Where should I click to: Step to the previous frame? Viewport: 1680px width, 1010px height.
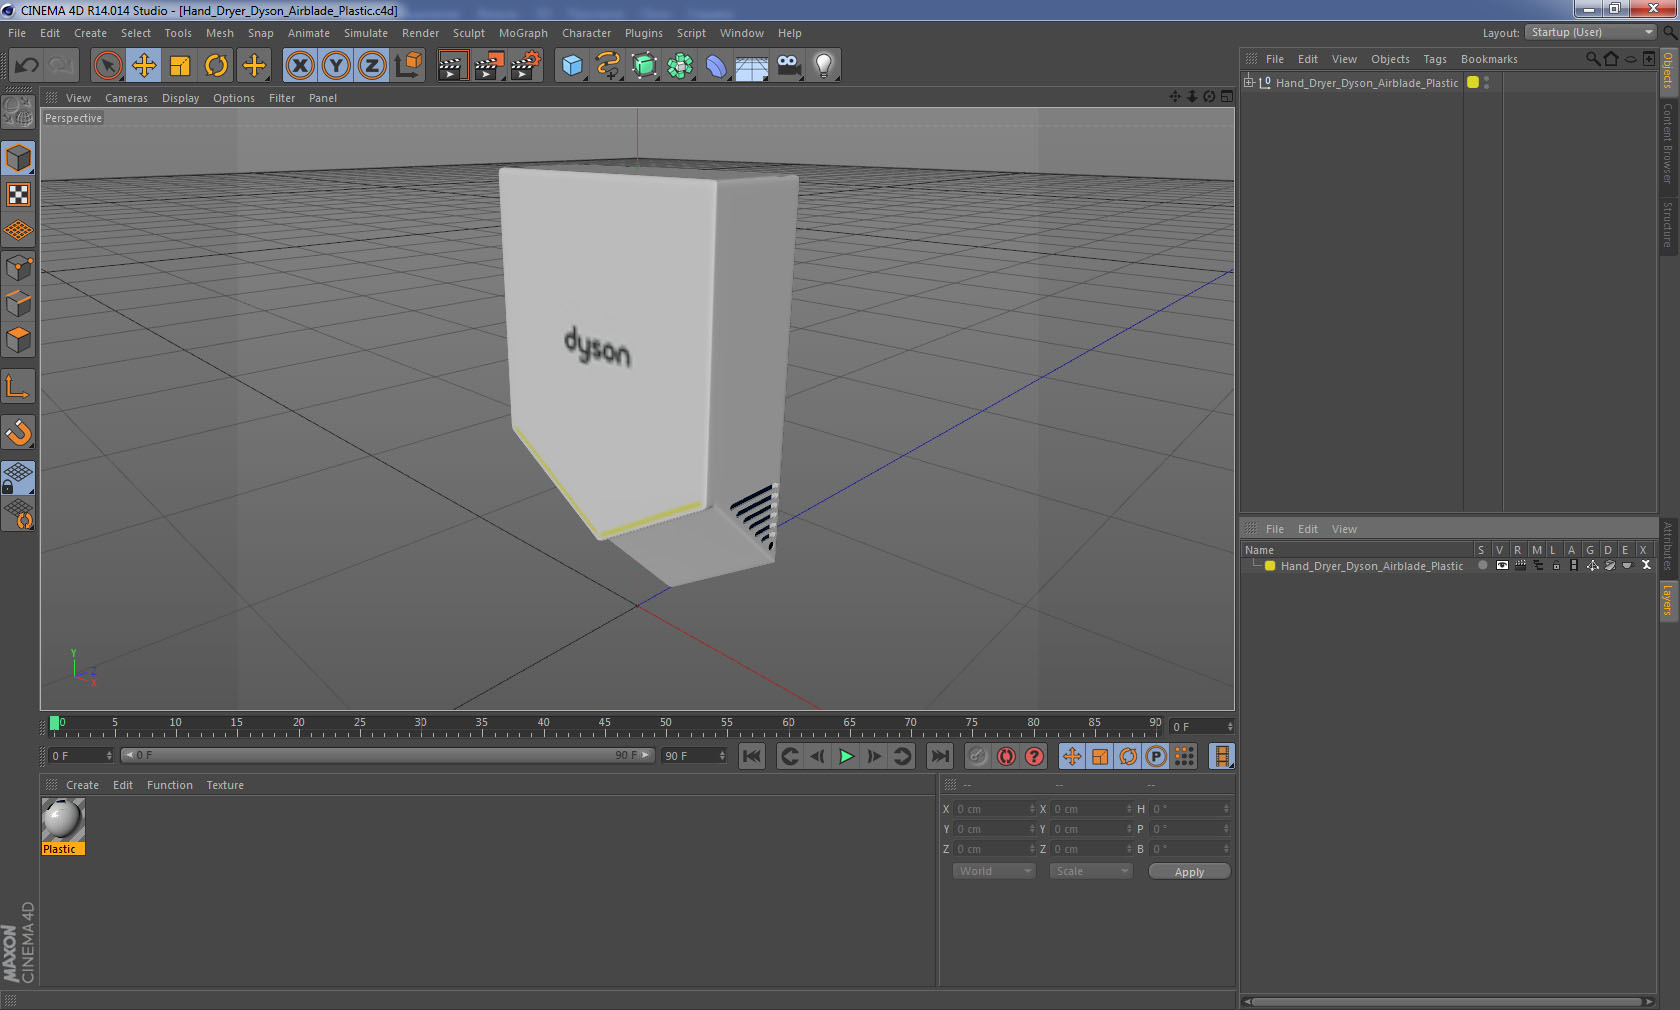point(817,756)
